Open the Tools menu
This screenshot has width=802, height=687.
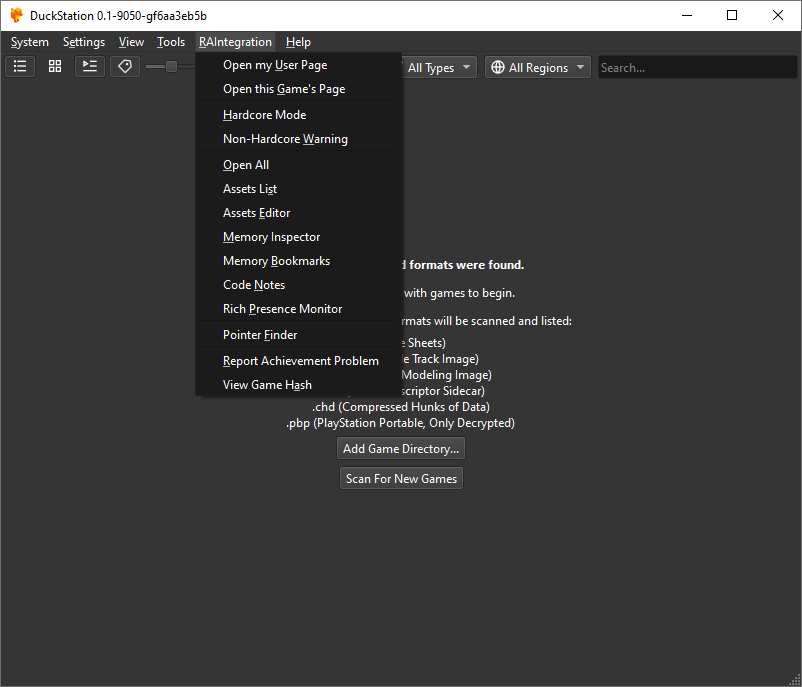[170, 41]
